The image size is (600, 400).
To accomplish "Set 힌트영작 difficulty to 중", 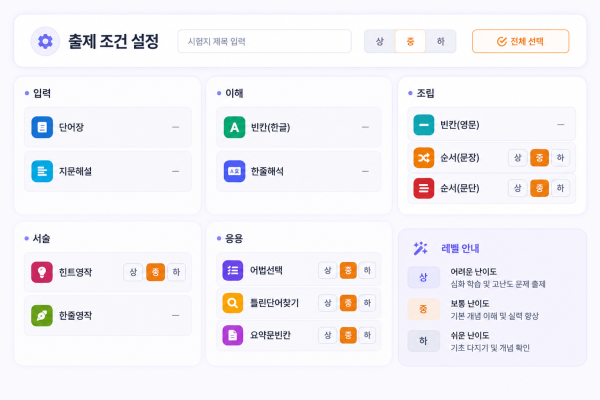I will click(x=155, y=272).
